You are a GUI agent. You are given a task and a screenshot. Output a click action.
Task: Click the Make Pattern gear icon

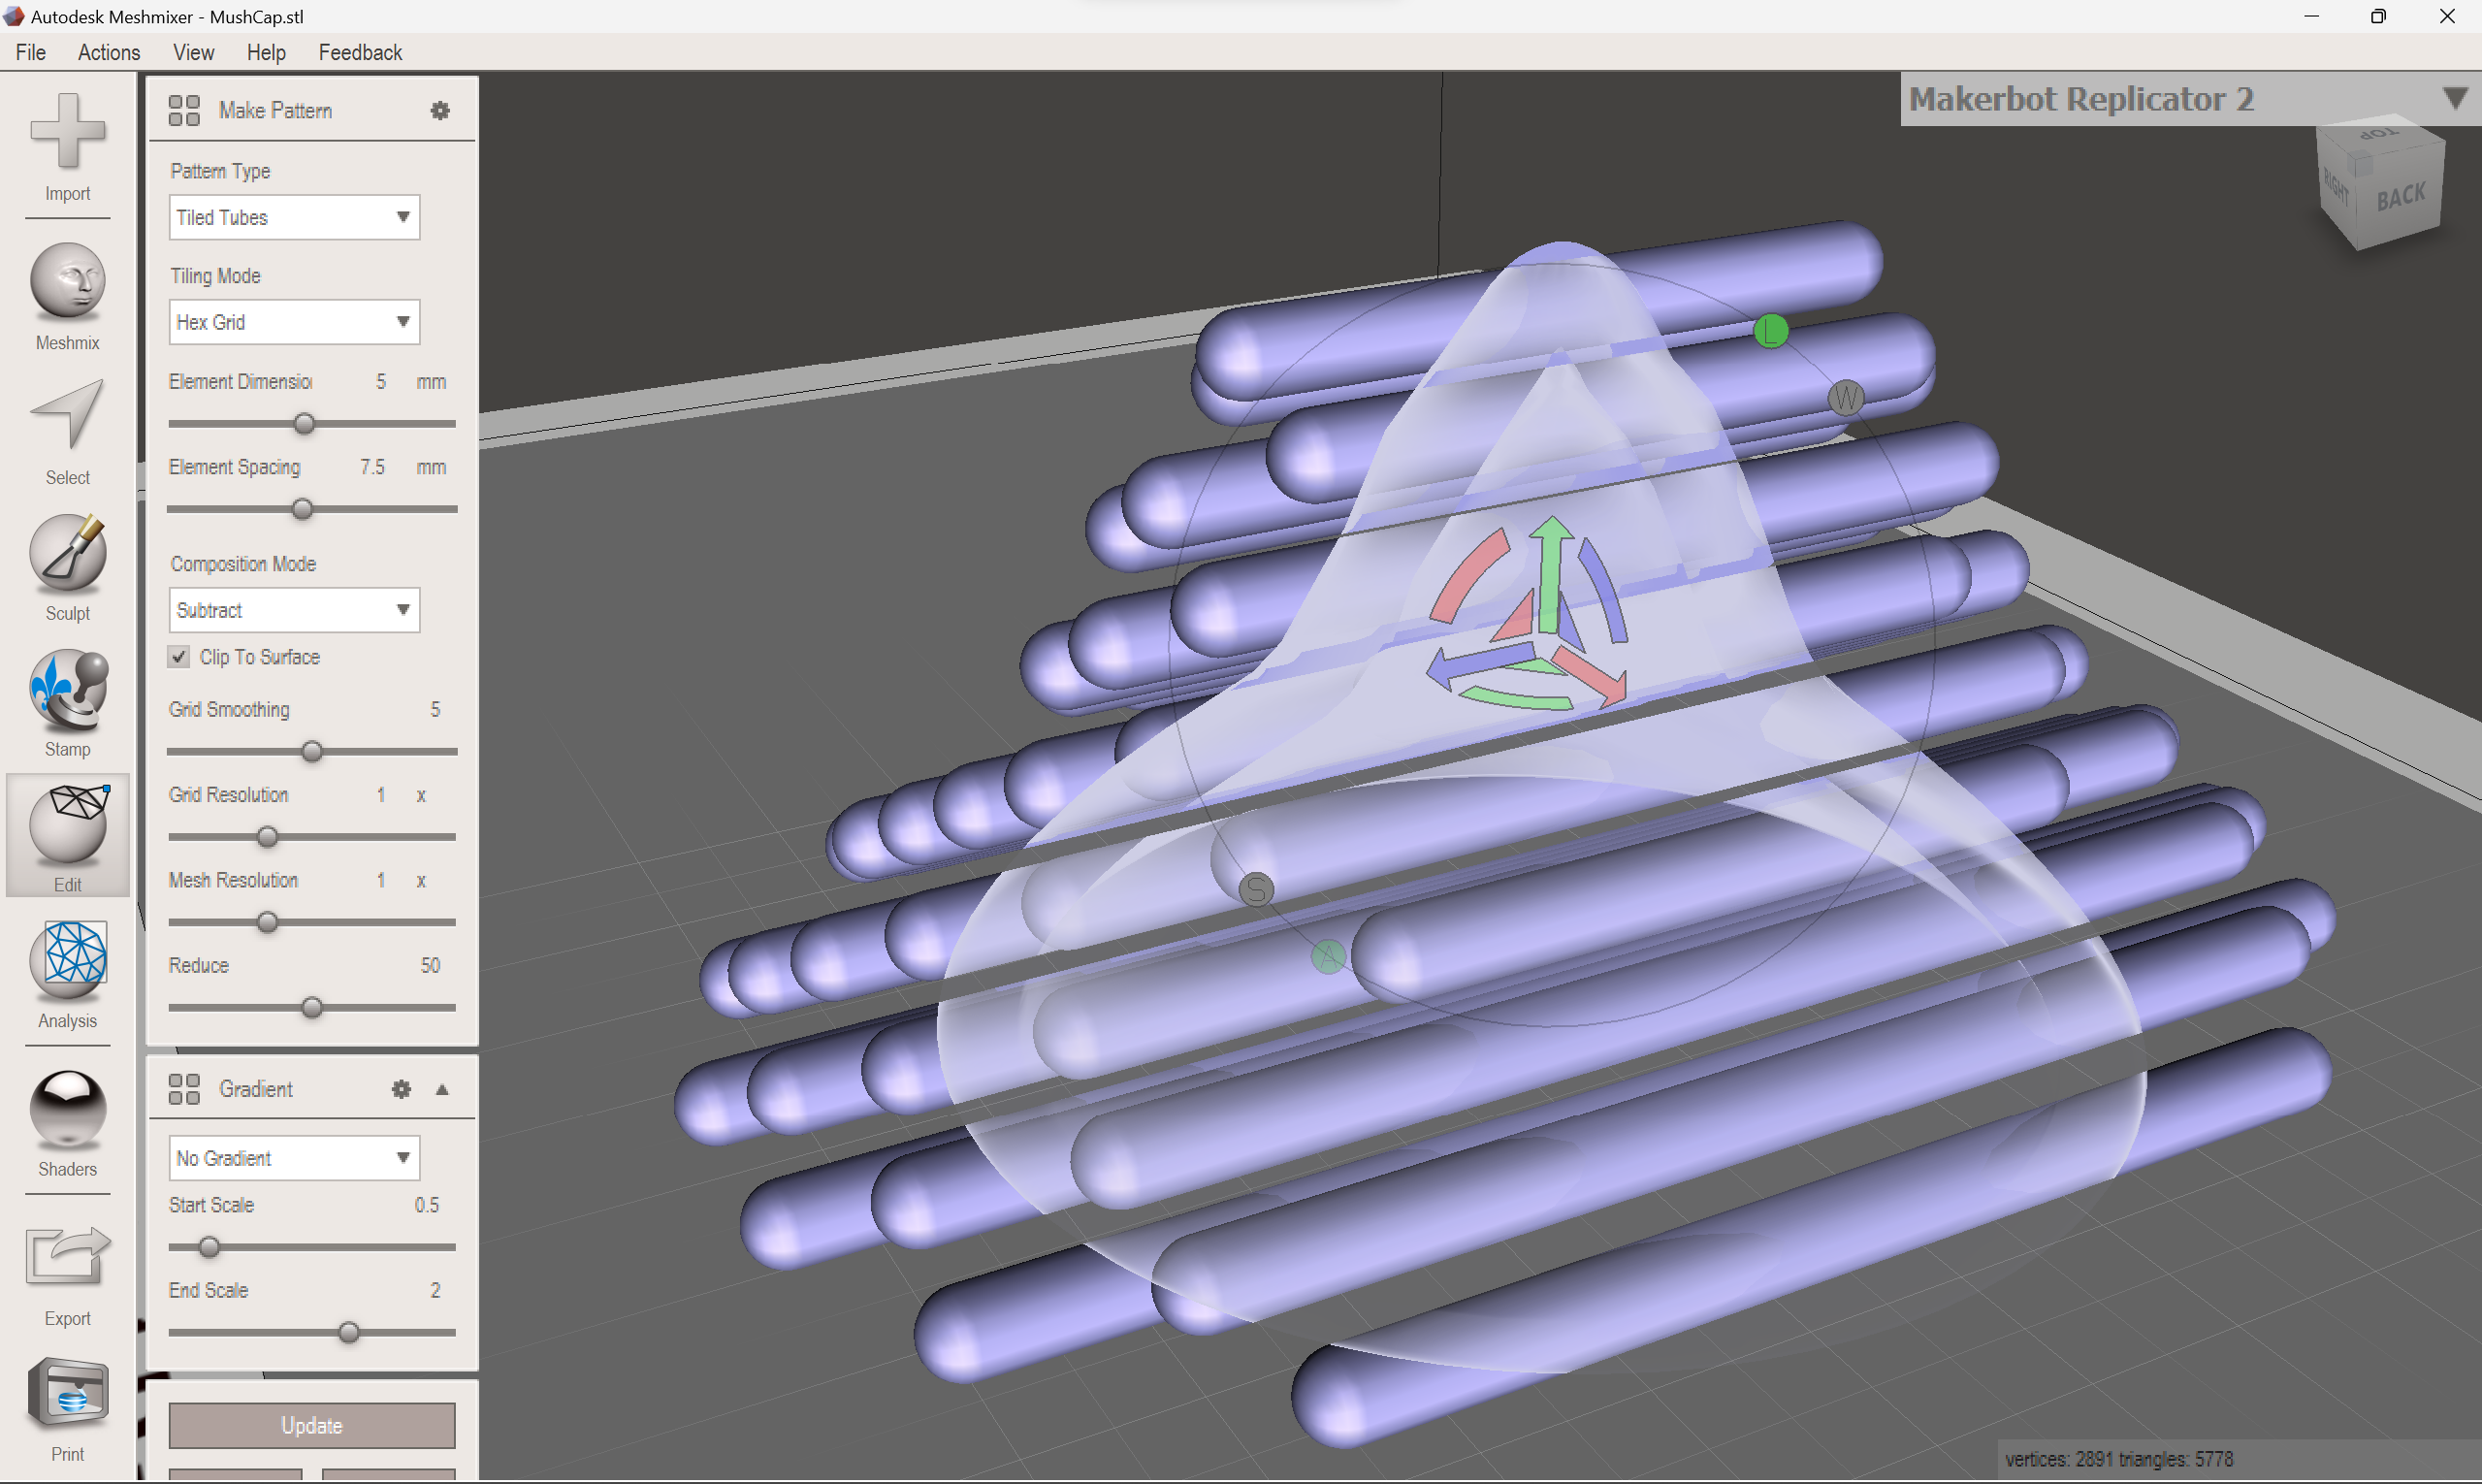(x=440, y=111)
